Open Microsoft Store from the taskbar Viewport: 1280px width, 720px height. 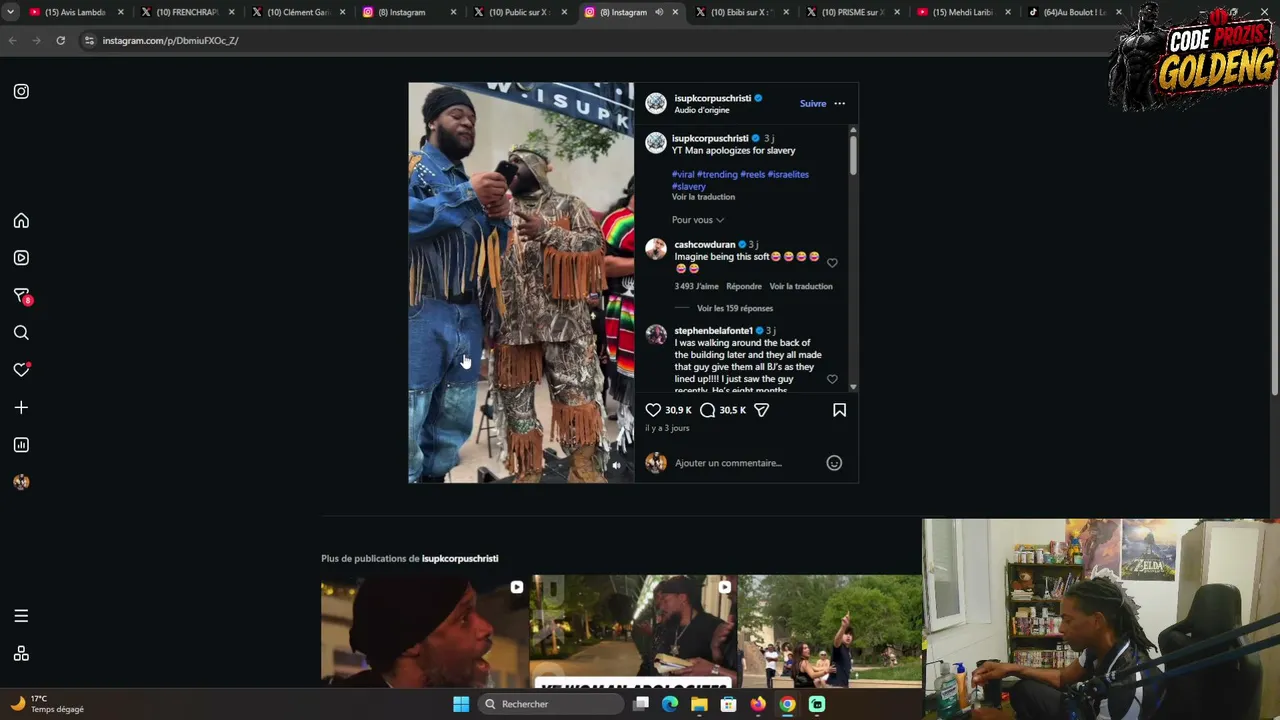[x=729, y=704]
